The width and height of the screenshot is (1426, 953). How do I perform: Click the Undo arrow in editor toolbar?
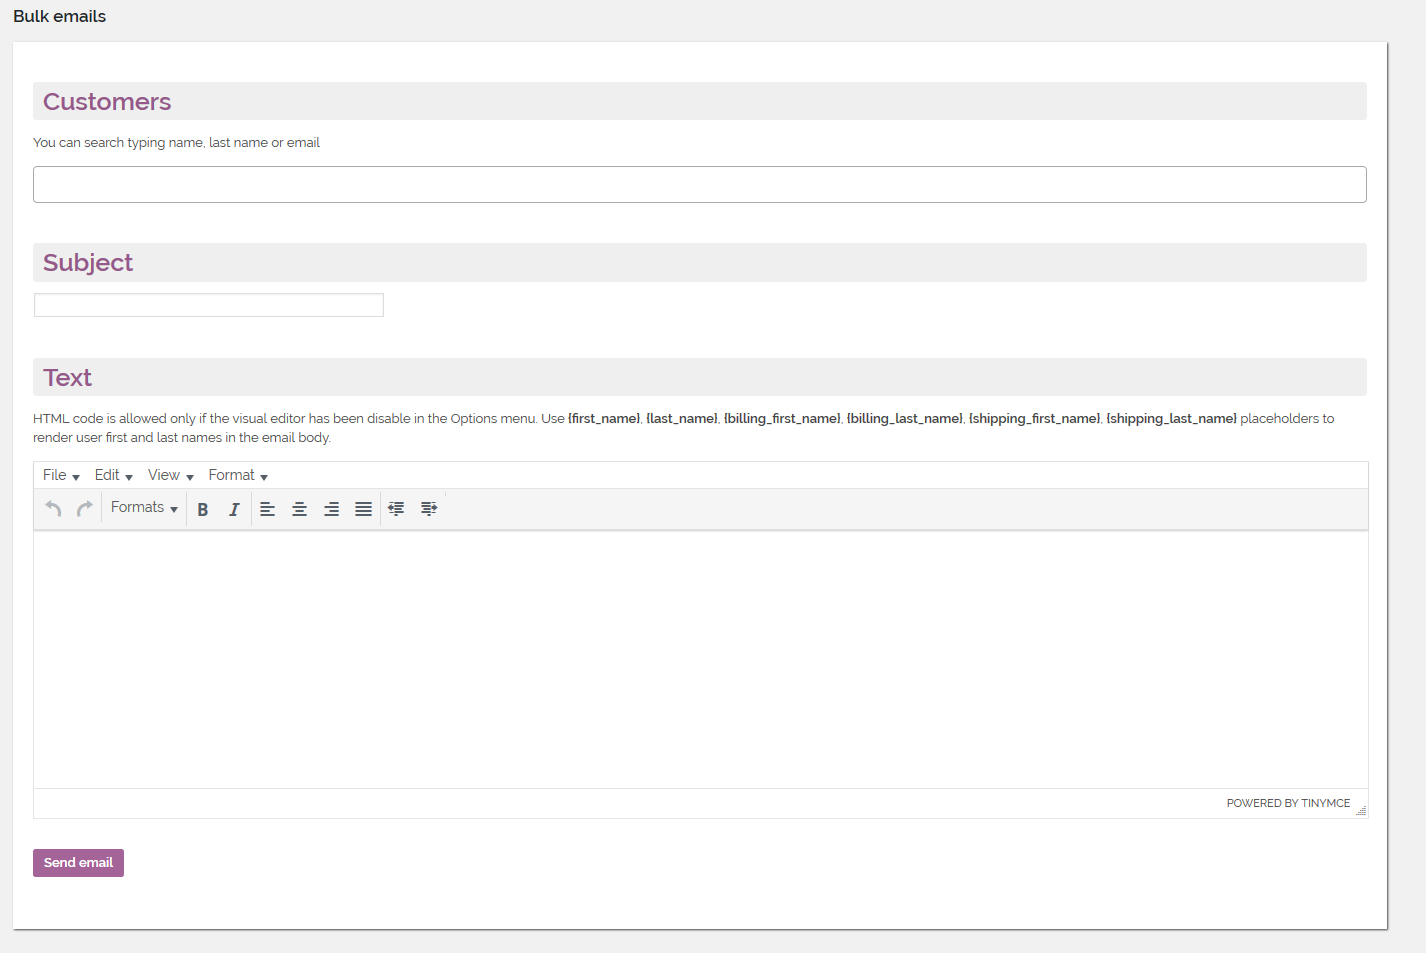54,509
